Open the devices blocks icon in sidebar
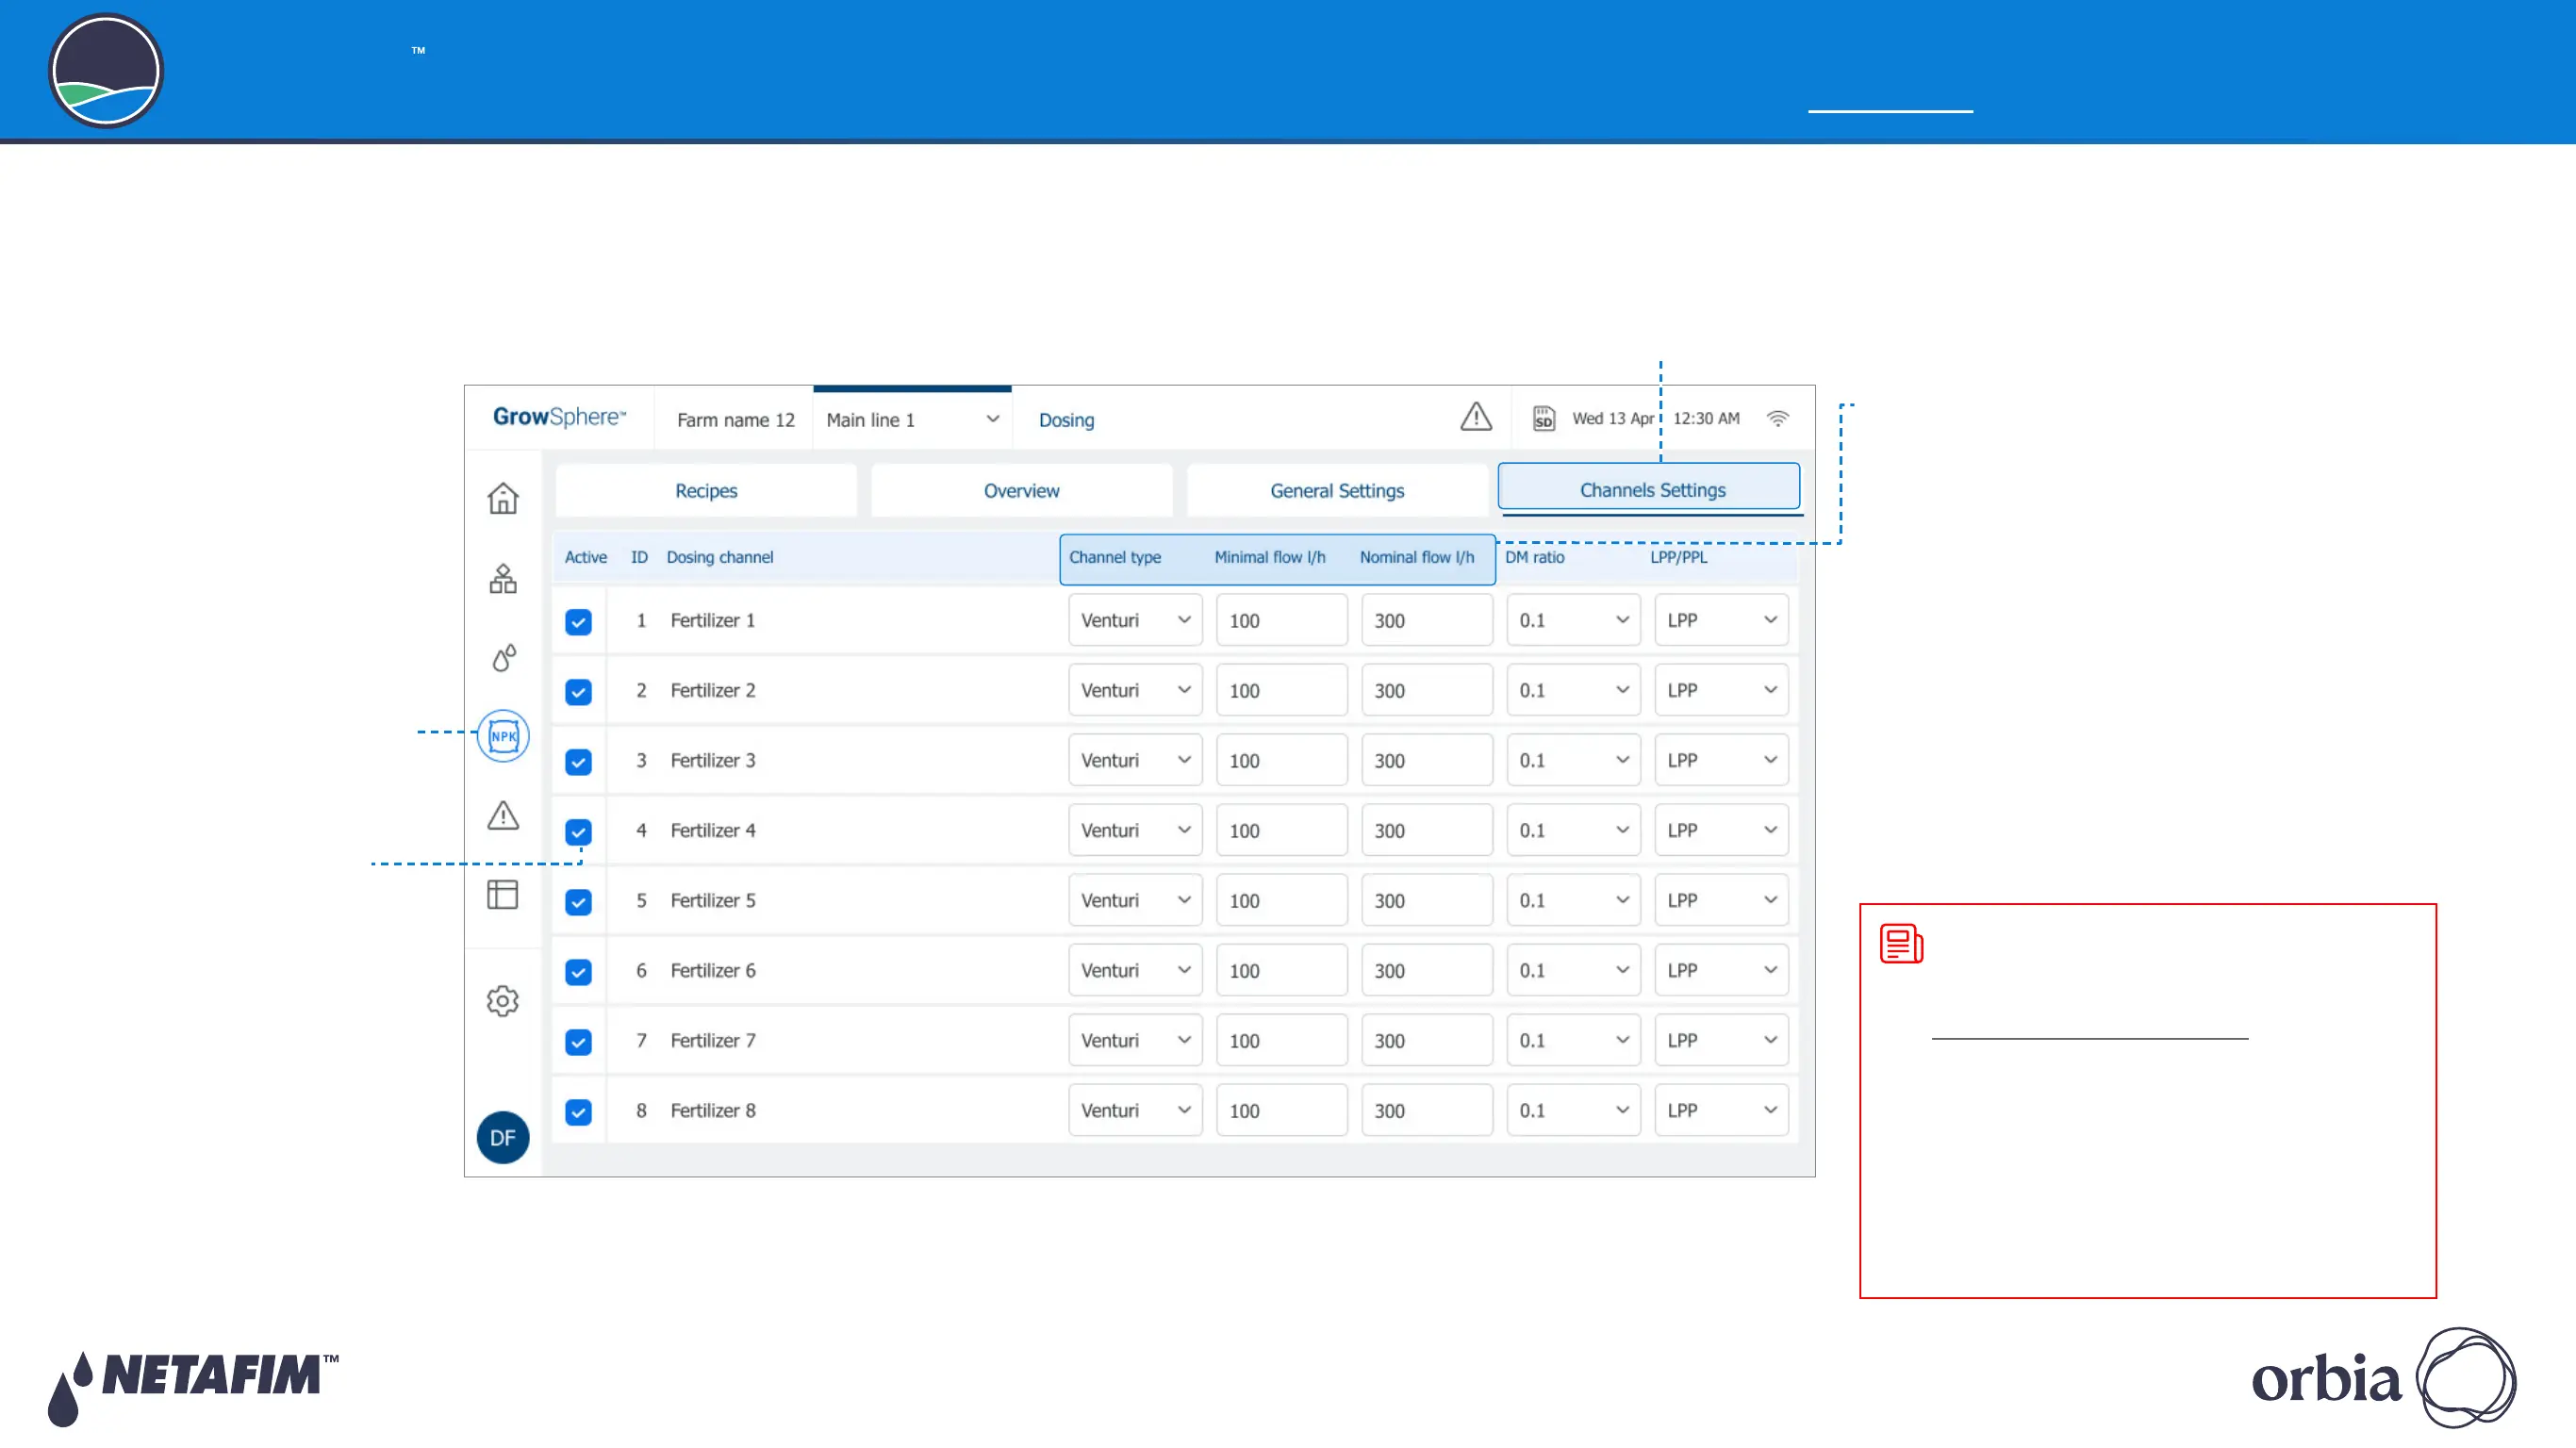 pos(503,578)
